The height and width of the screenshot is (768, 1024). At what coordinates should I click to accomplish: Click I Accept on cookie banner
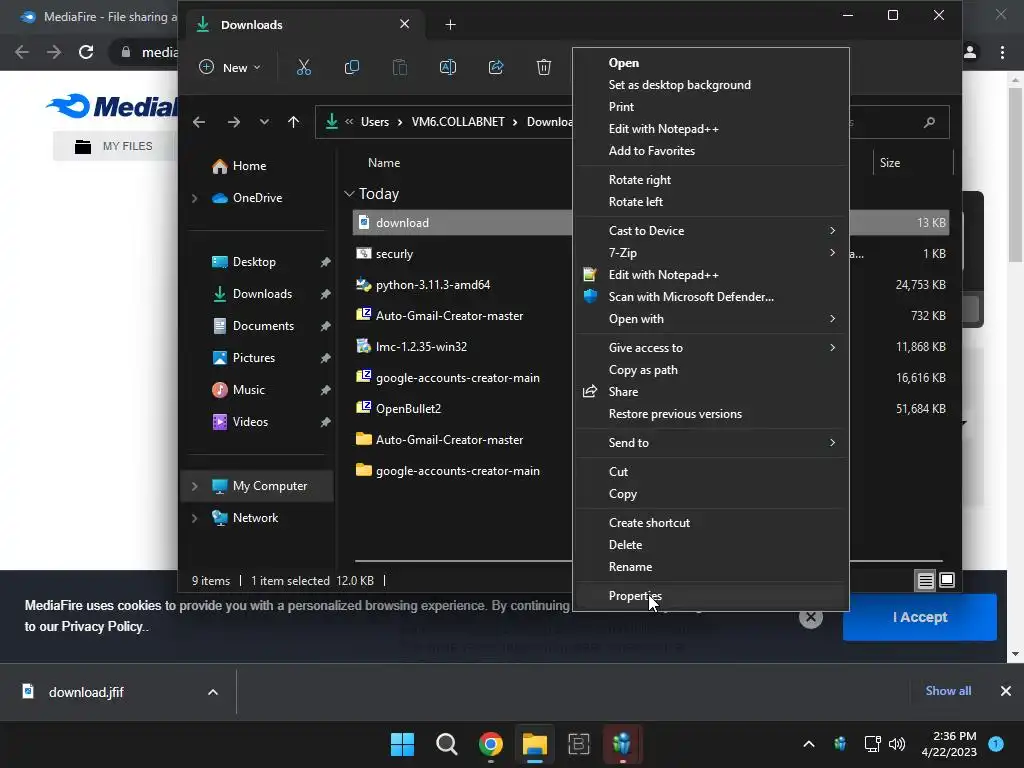tap(920, 617)
